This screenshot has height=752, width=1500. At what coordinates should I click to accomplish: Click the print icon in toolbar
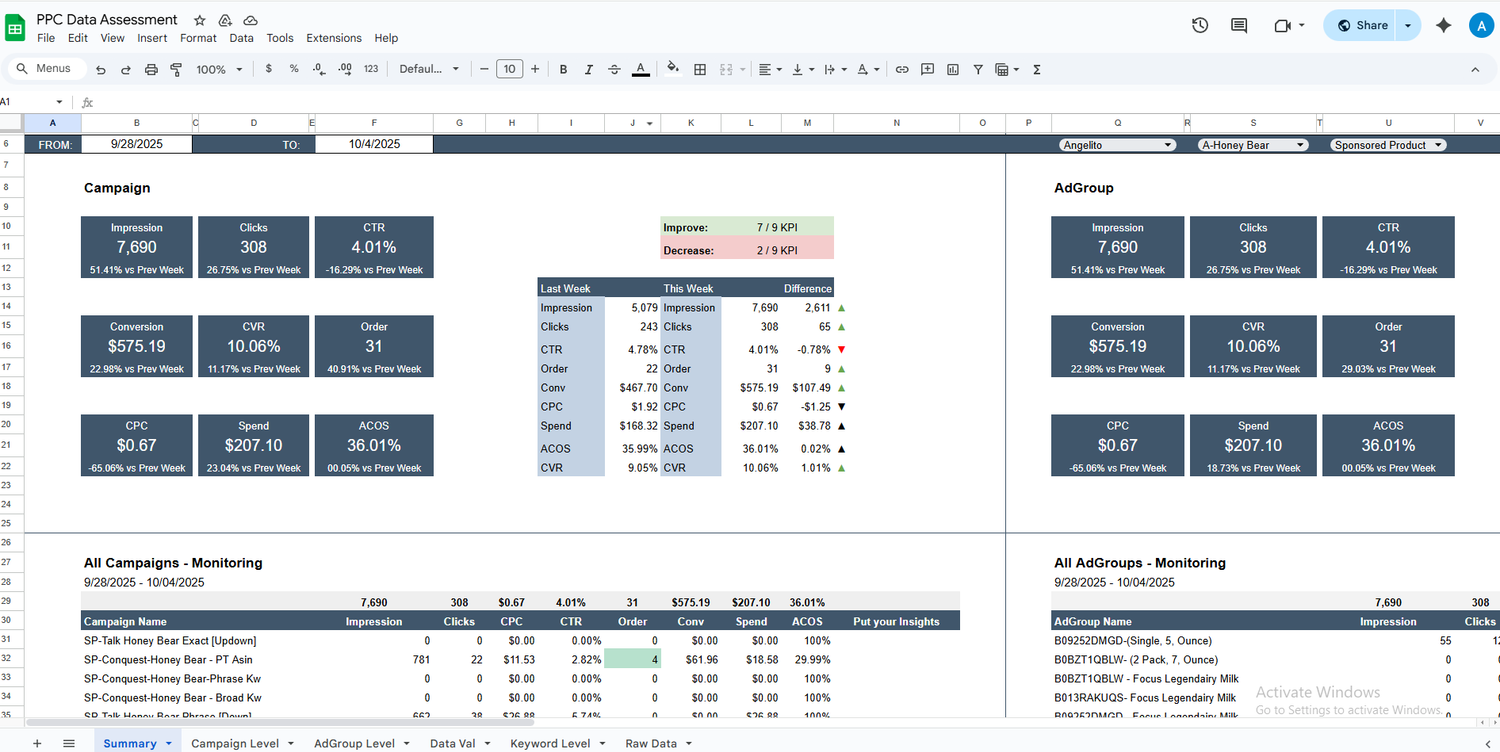151,69
